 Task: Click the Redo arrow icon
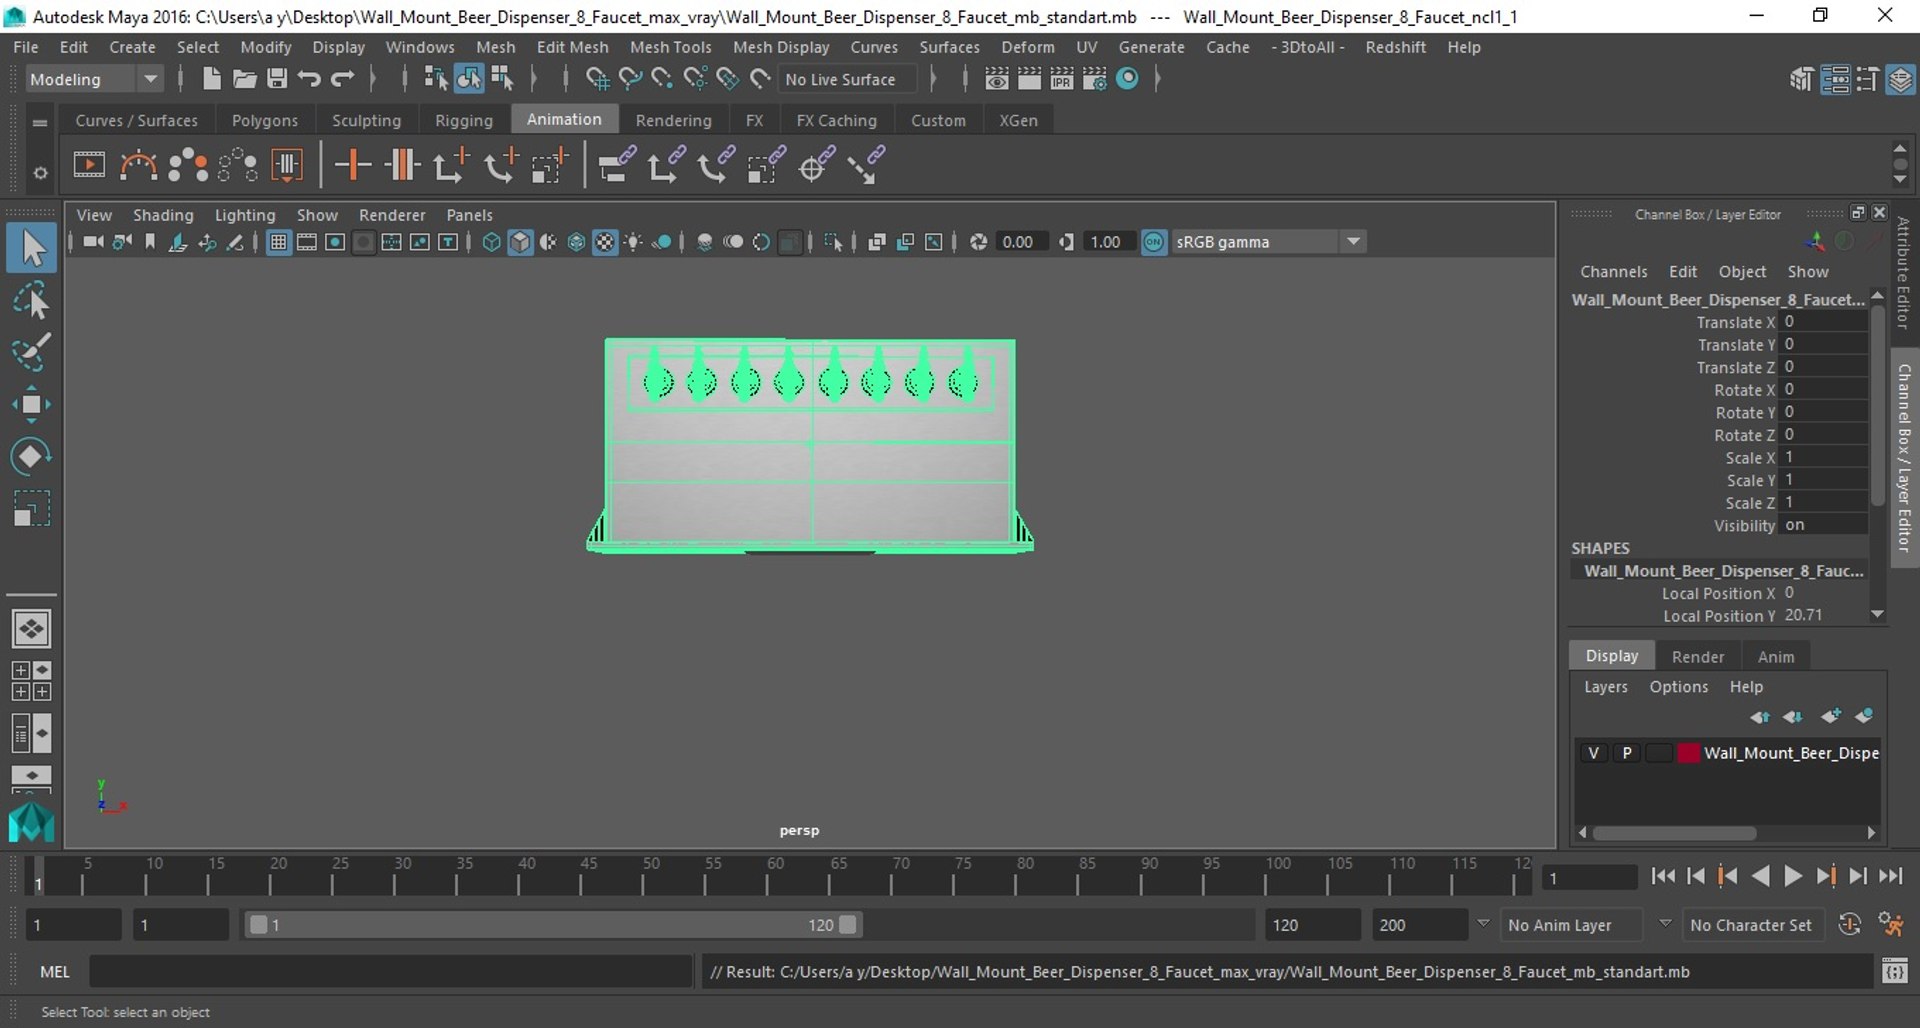pyautogui.click(x=342, y=79)
